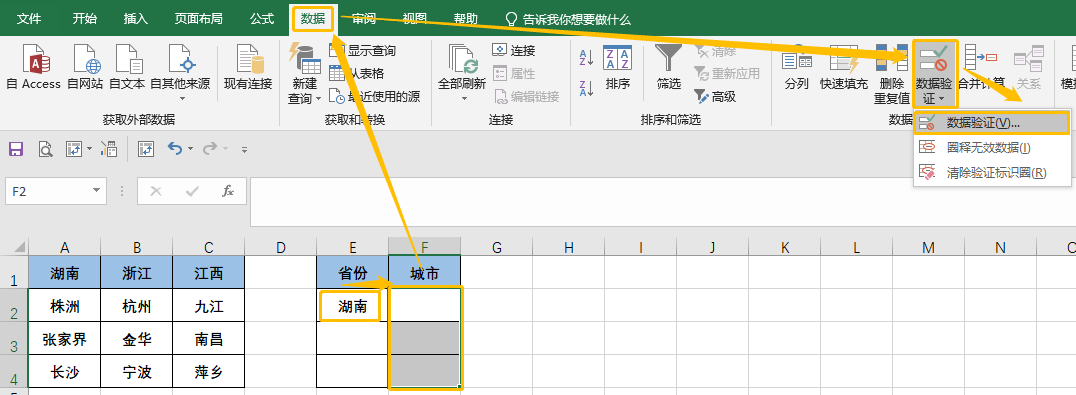Select the 省份 header cell
This screenshot has height=395, width=1076.
pyautogui.click(x=353, y=273)
